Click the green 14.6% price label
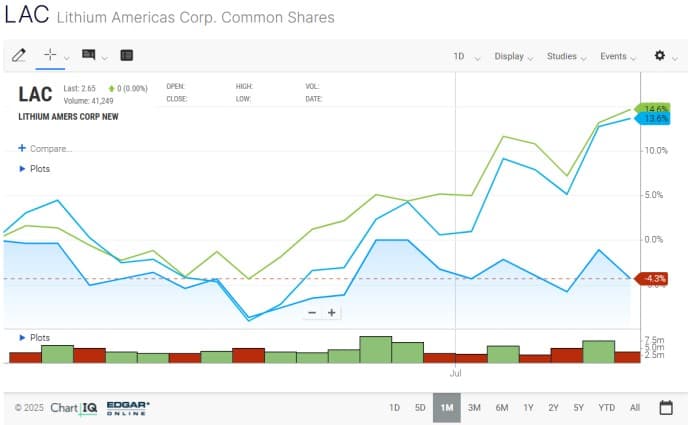This screenshot has height=425, width=700. pyautogui.click(x=656, y=108)
